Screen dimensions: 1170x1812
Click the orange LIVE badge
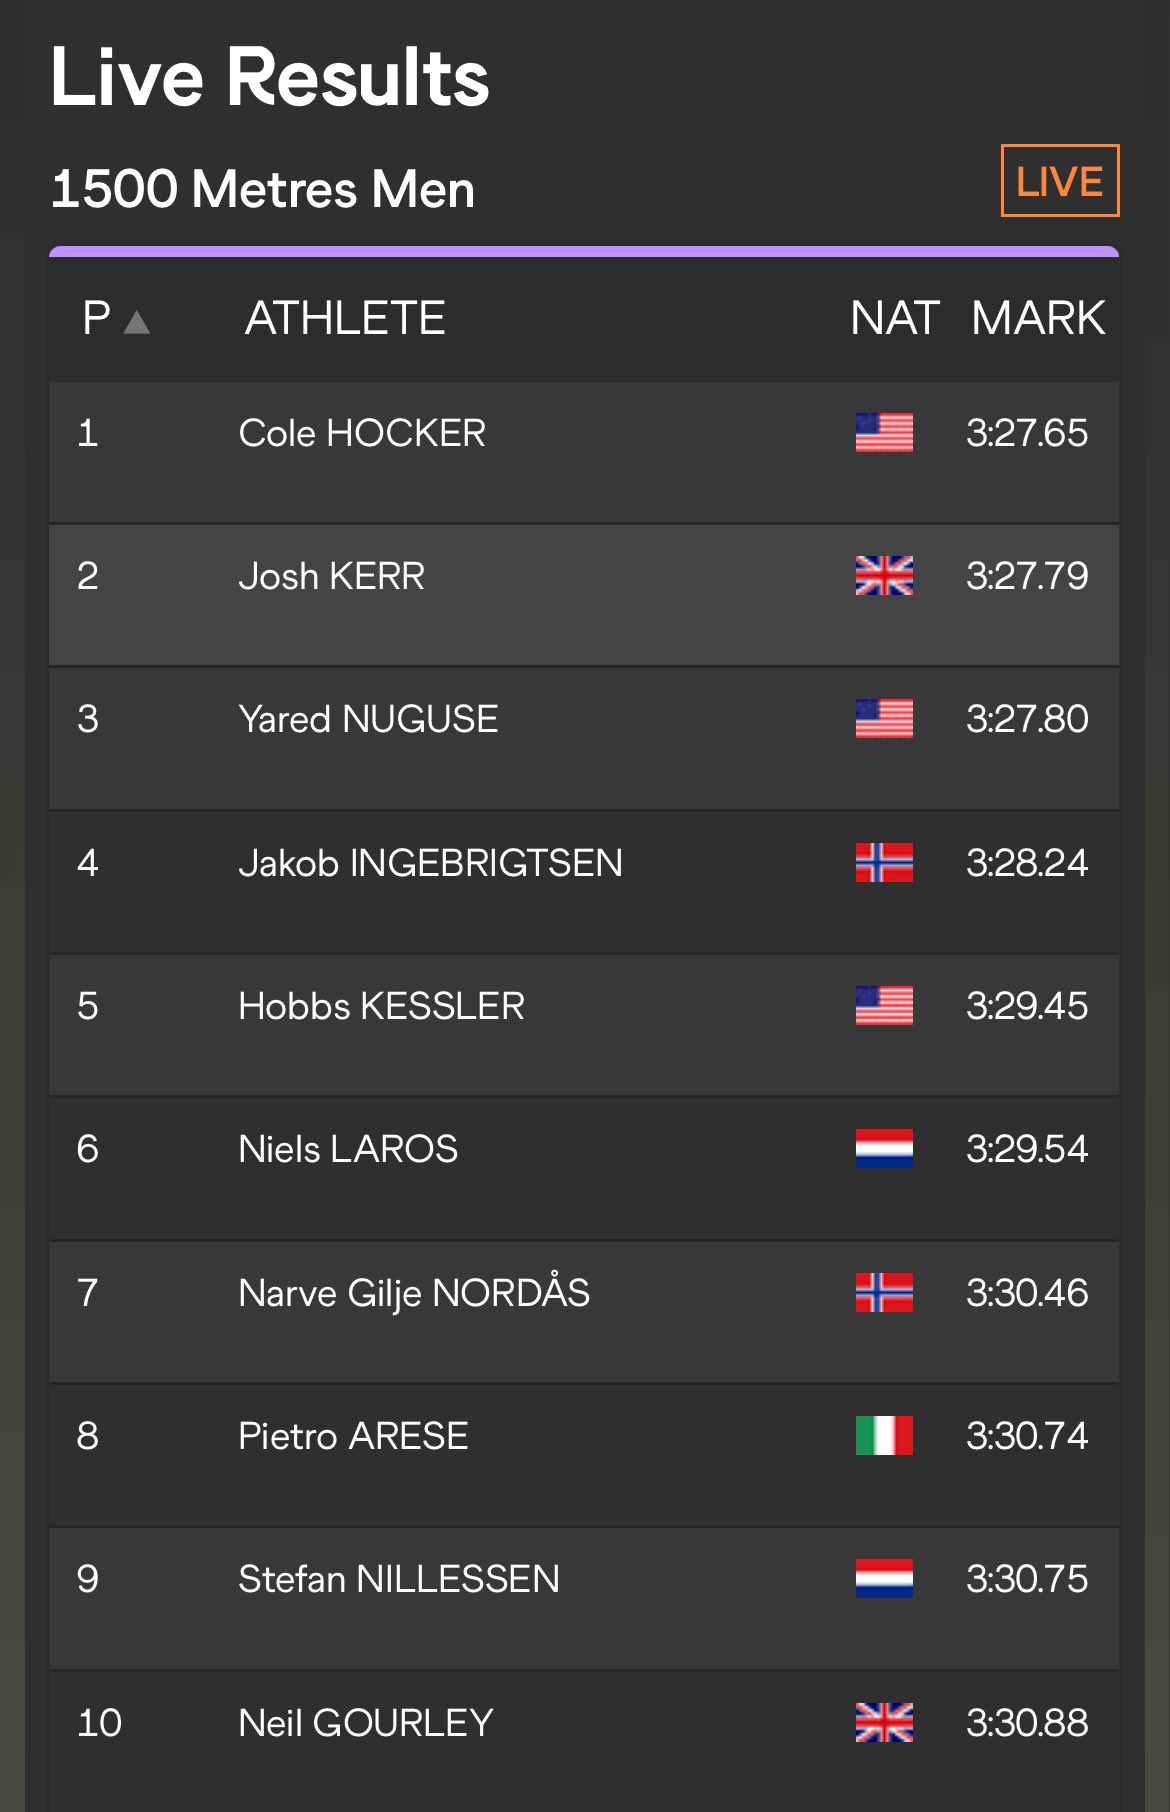click(1060, 181)
